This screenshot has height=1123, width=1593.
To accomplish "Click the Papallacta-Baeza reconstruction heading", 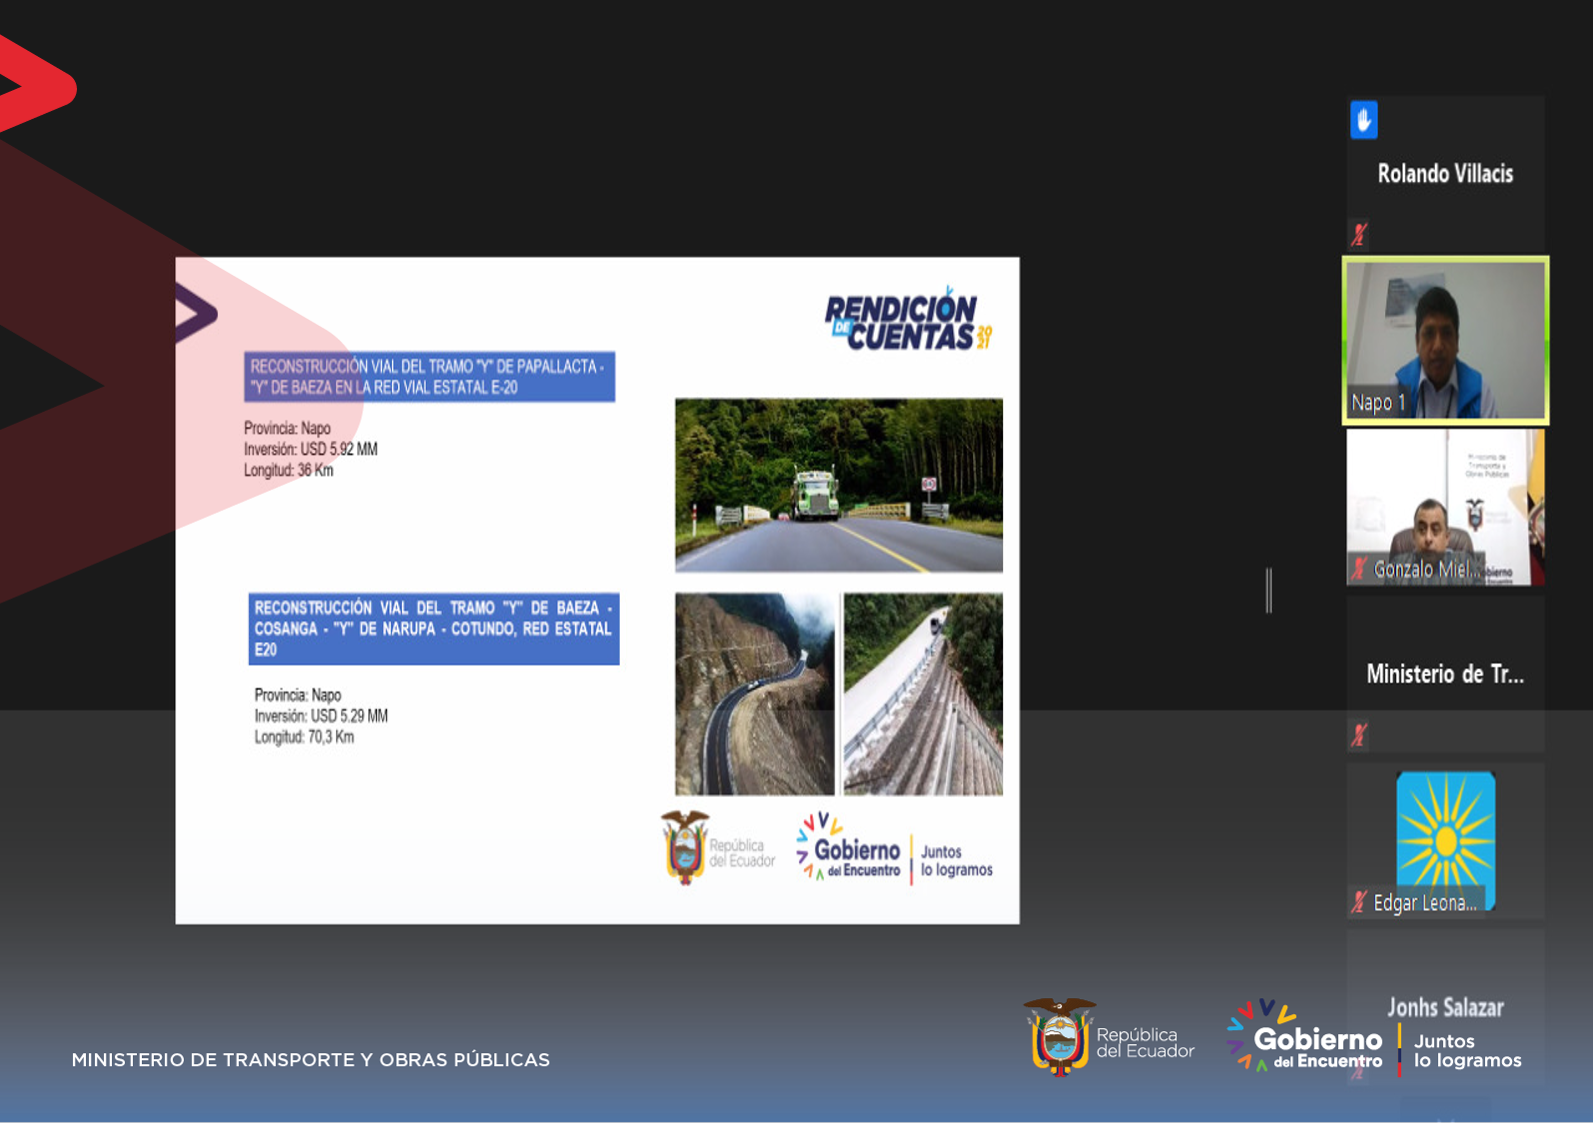I will pyautogui.click(x=429, y=377).
